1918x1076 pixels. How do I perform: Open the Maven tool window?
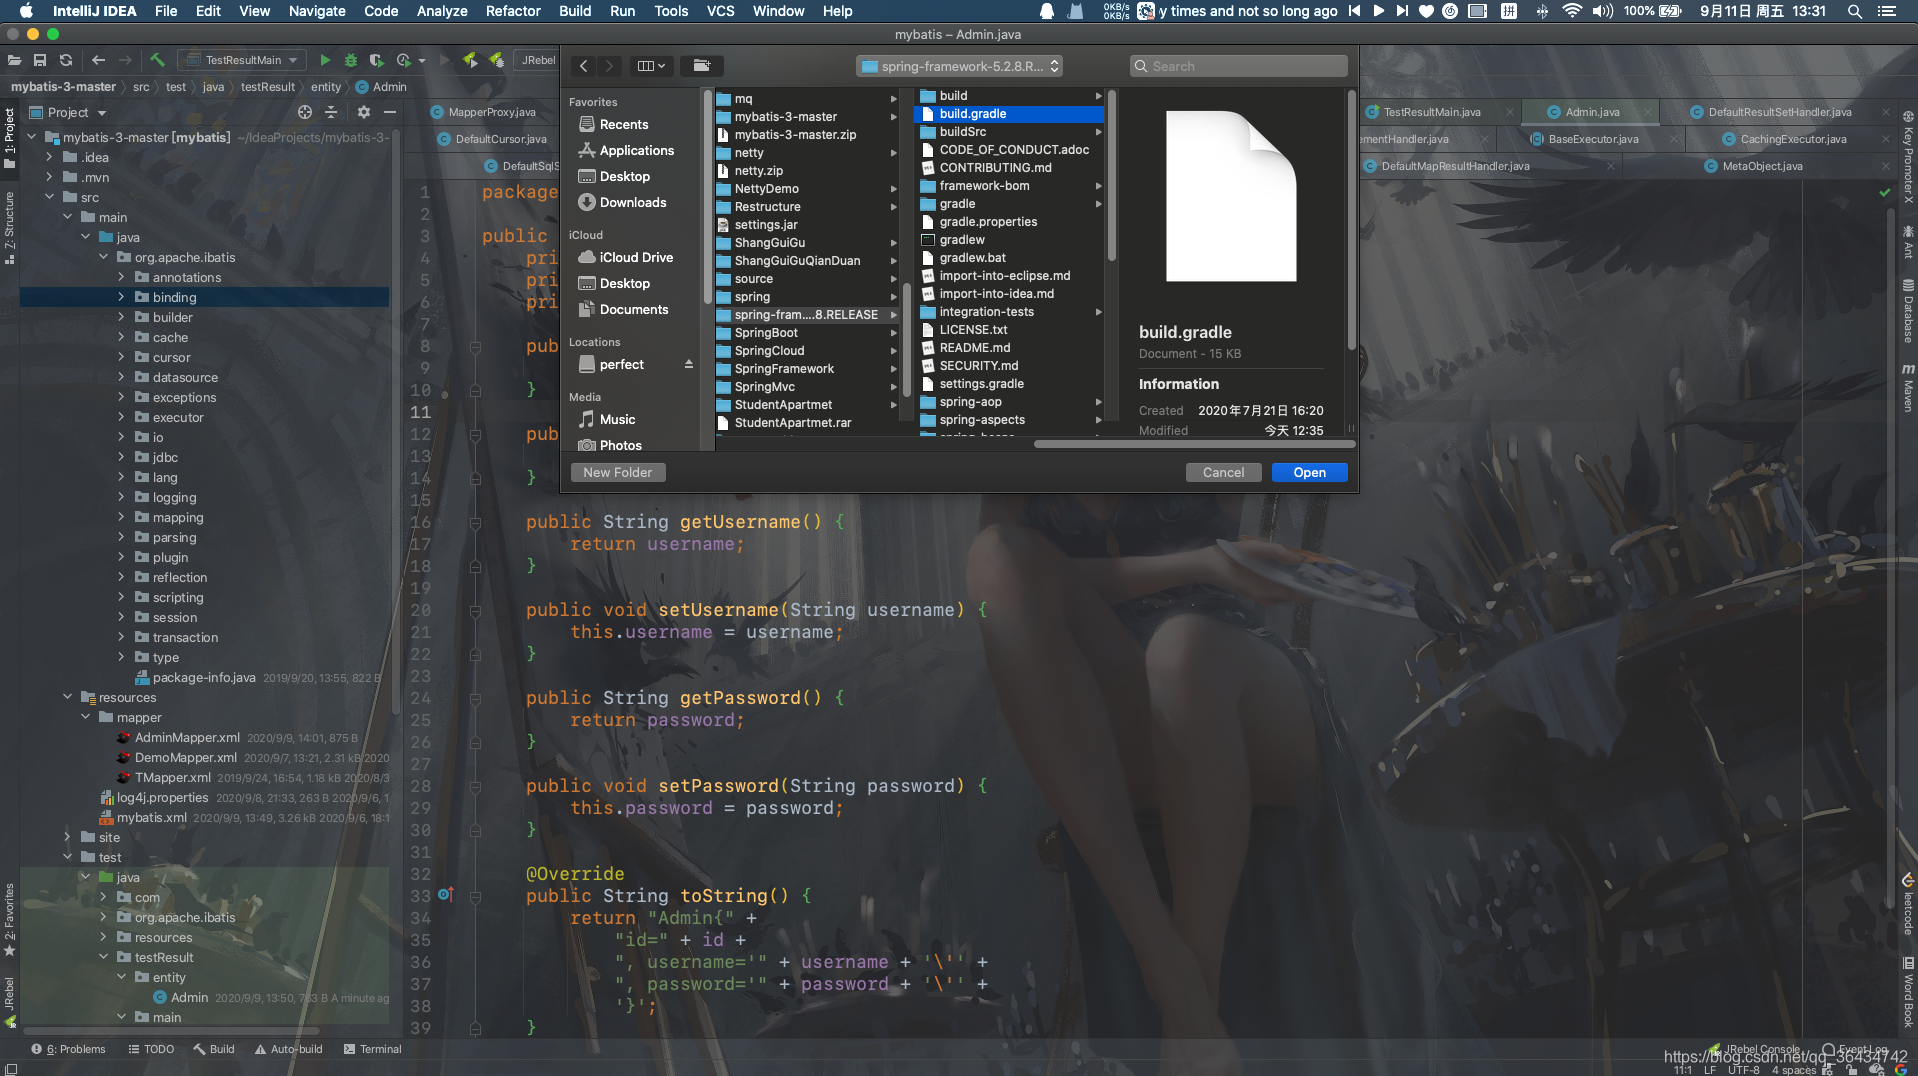pyautogui.click(x=1908, y=388)
